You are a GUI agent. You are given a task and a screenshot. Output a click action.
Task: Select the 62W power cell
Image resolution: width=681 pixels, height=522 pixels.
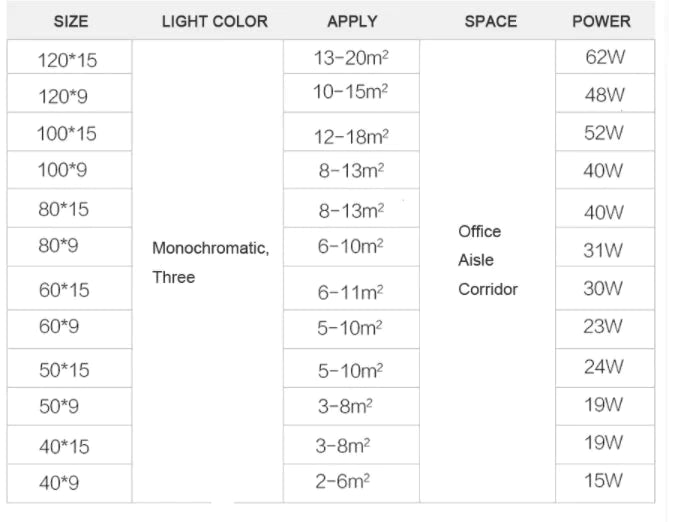pyautogui.click(x=605, y=57)
